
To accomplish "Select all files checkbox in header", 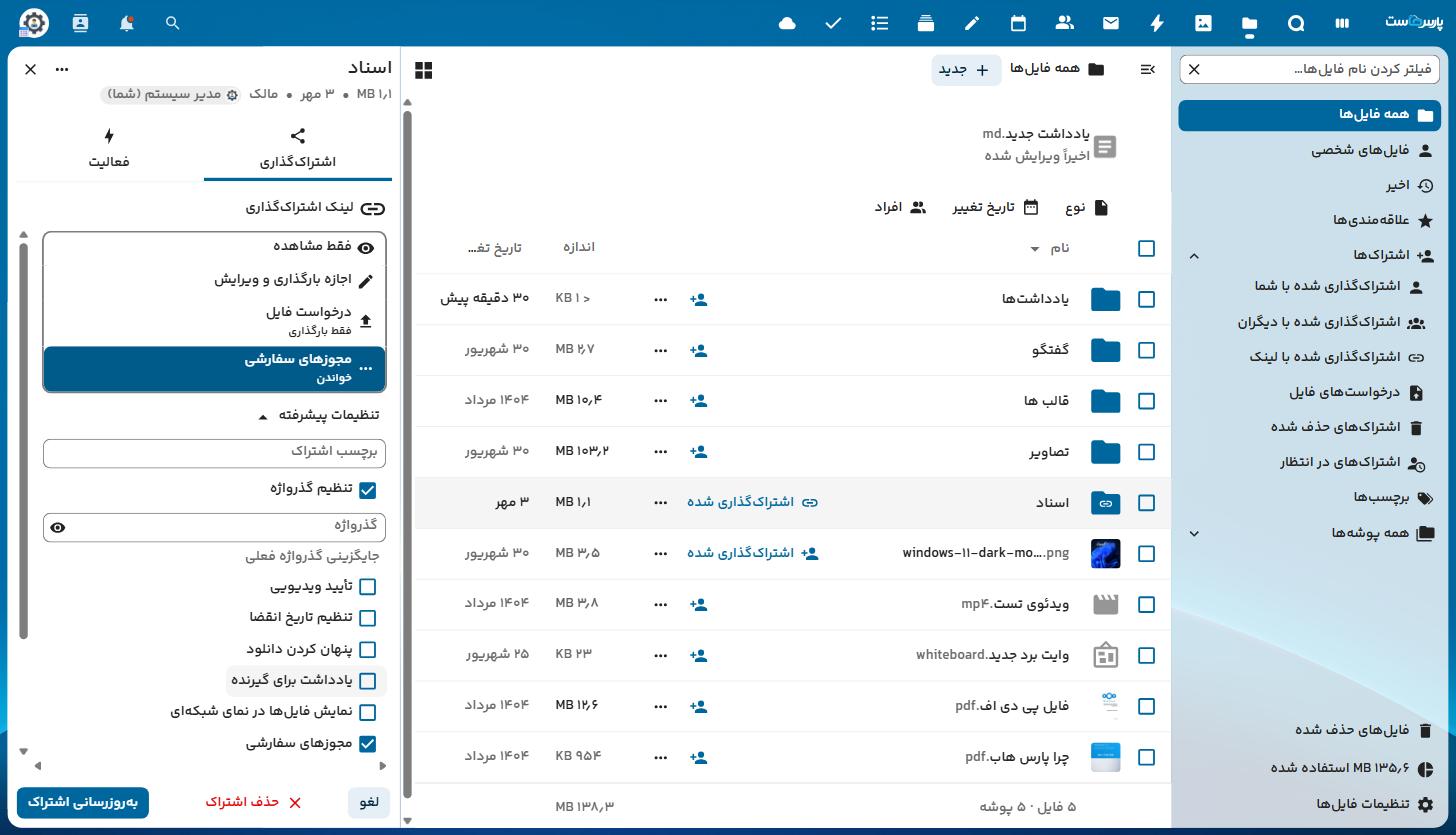I will point(1147,248).
